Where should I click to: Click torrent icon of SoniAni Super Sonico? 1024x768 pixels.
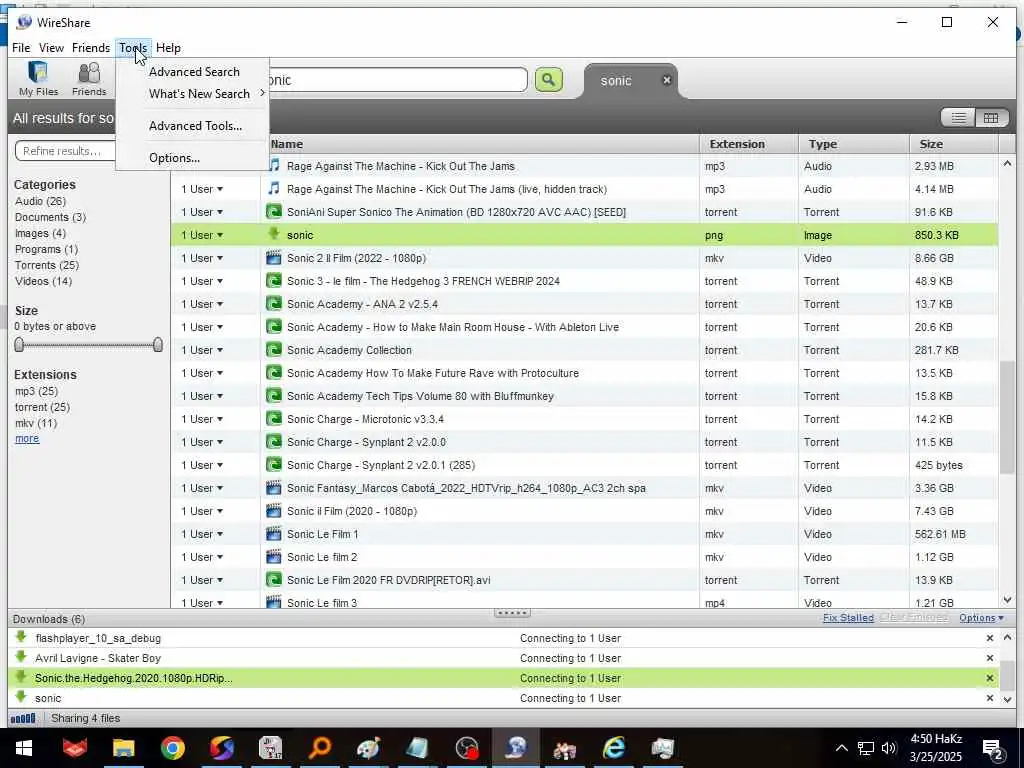[x=274, y=212]
